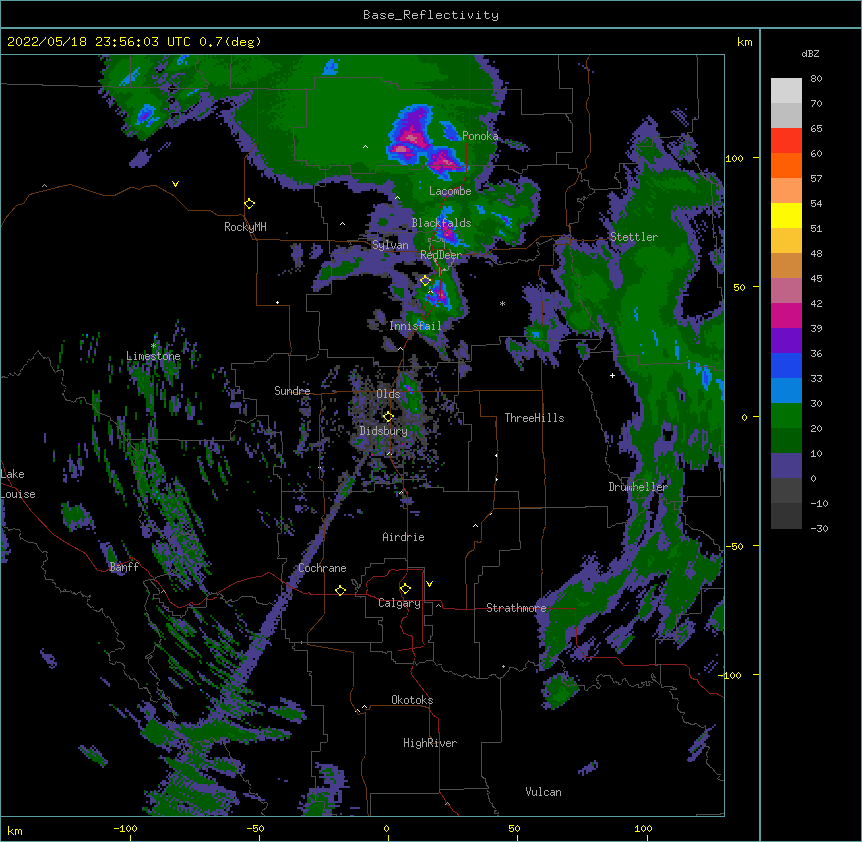Click the Stettler city label

pyautogui.click(x=634, y=237)
